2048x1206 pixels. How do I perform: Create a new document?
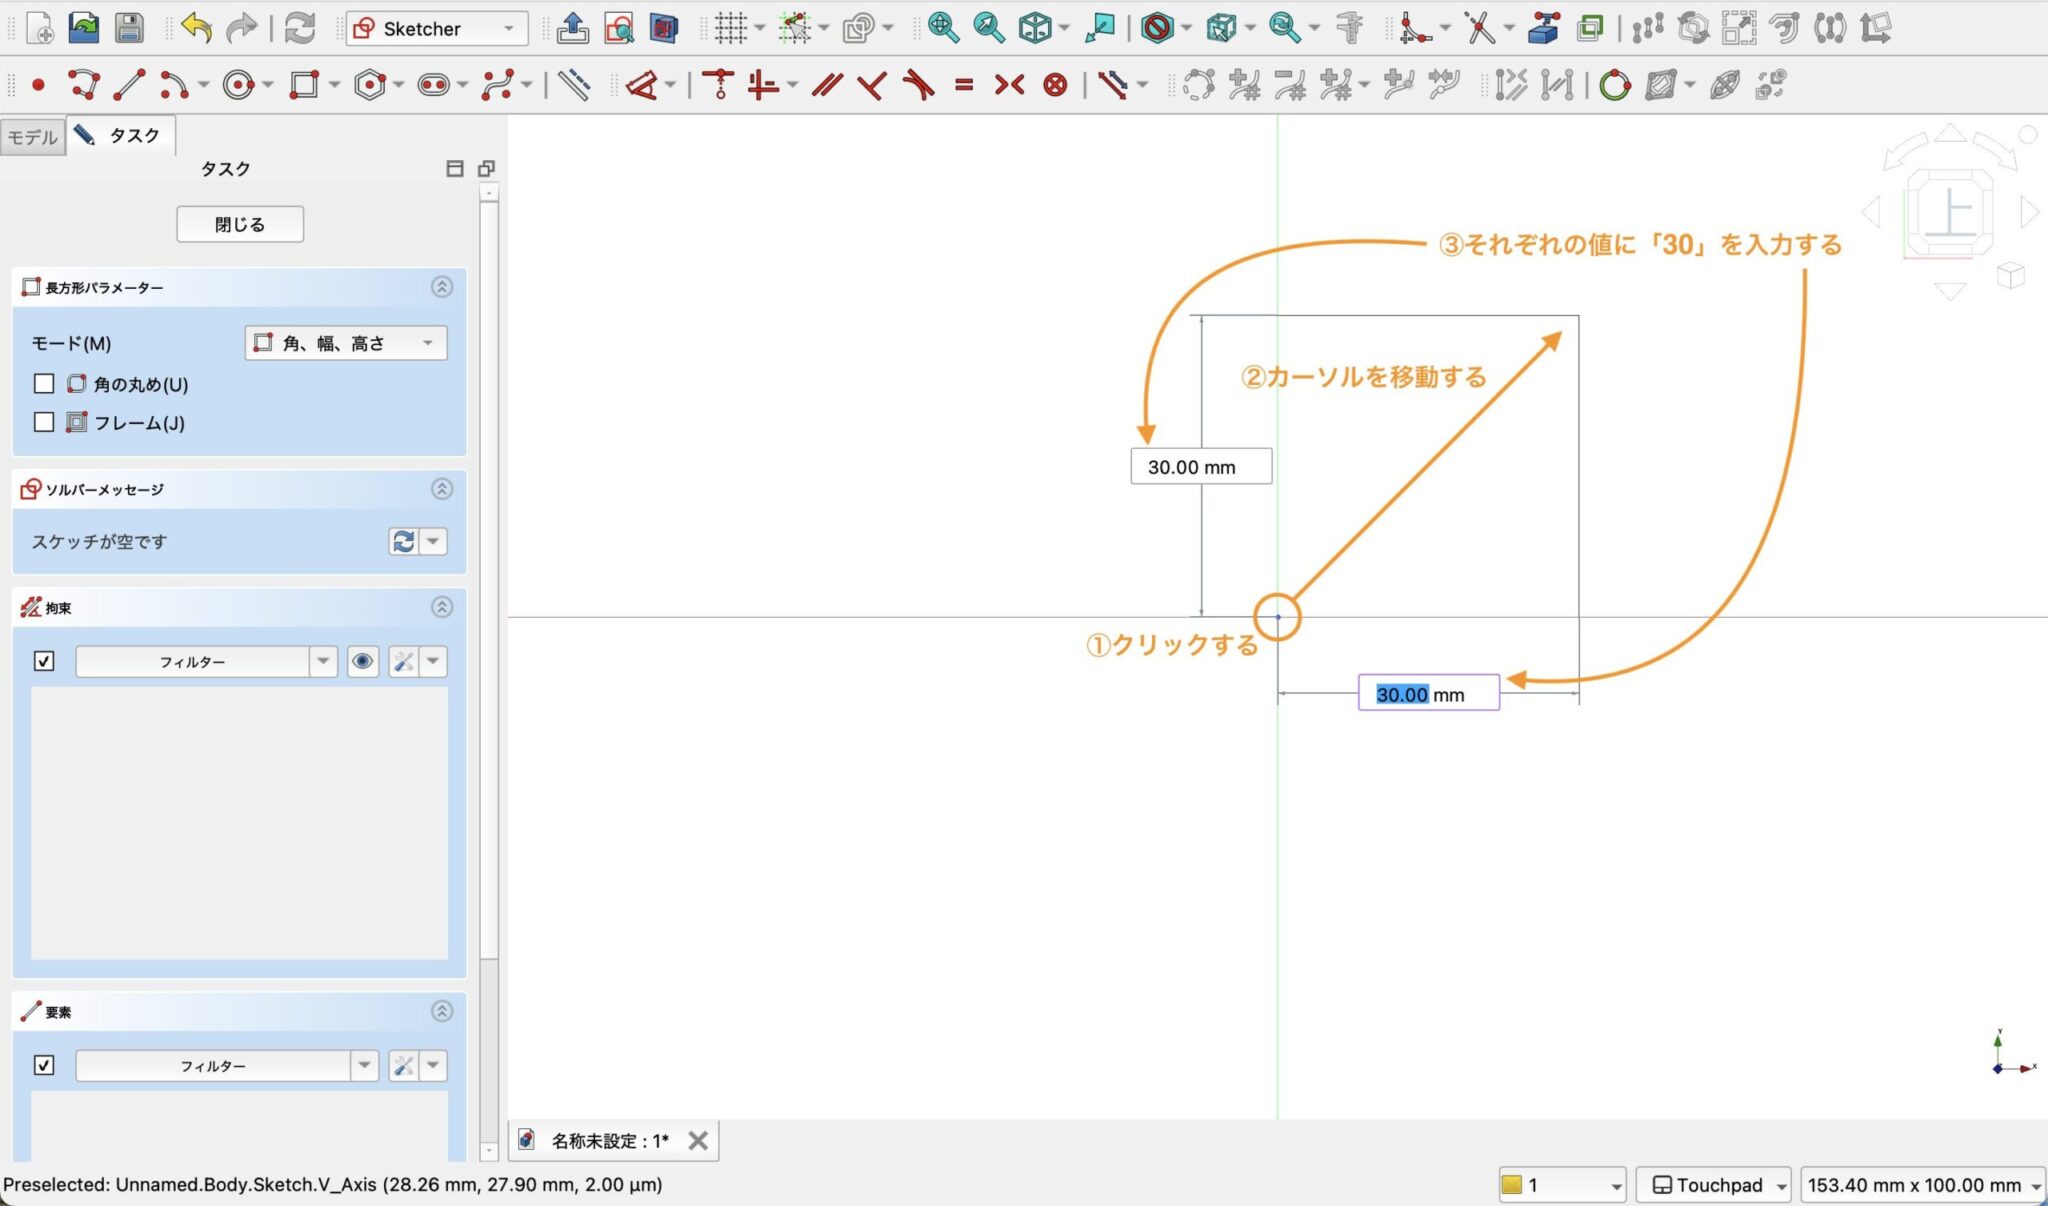coord(38,28)
